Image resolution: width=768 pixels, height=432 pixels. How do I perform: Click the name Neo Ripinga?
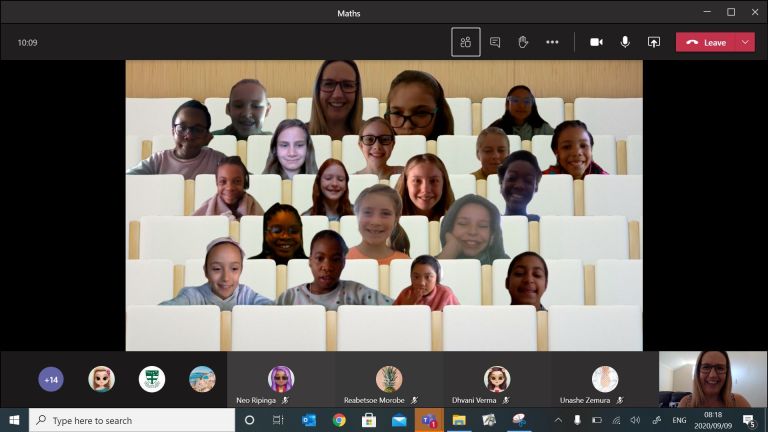[256, 400]
